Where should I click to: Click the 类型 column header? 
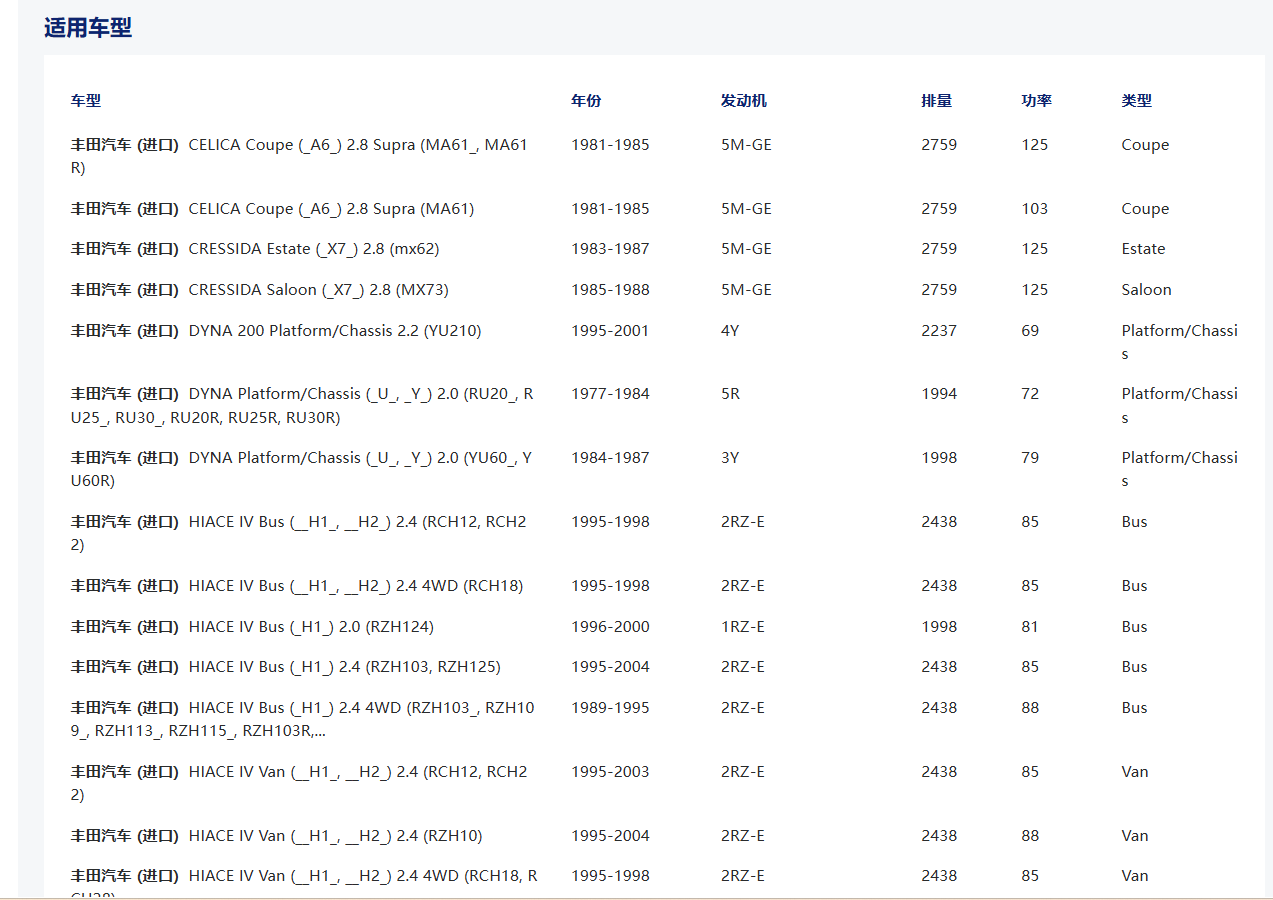point(1136,101)
